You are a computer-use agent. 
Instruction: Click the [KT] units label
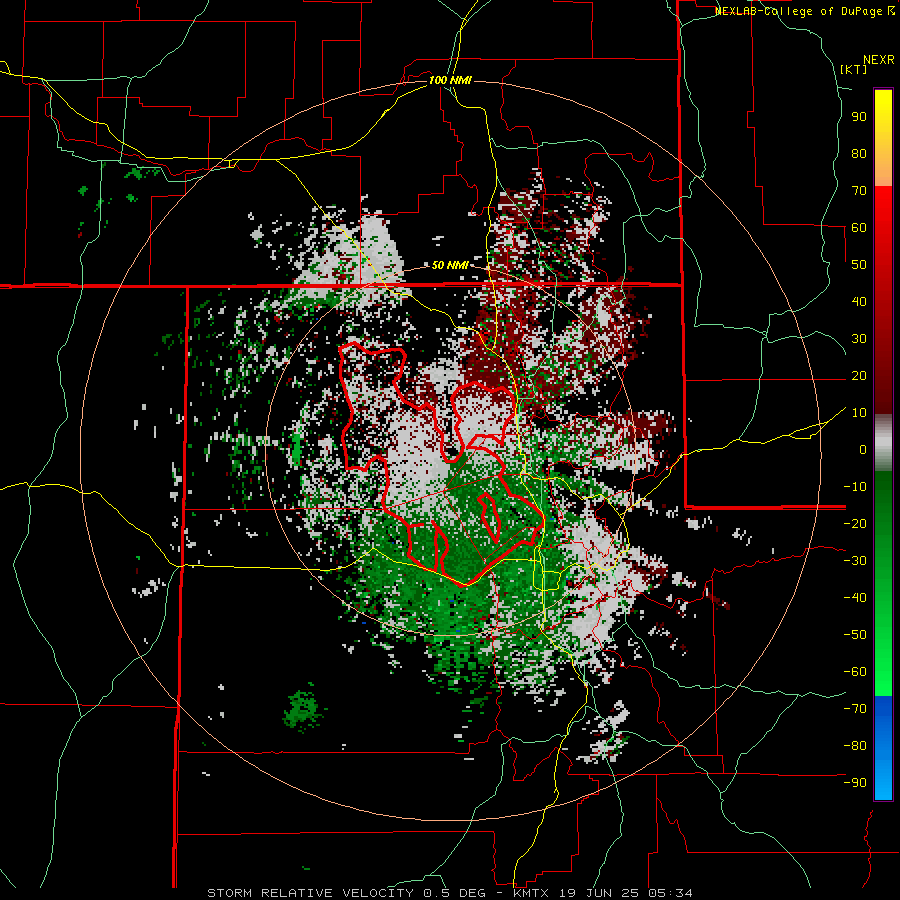coord(854,69)
